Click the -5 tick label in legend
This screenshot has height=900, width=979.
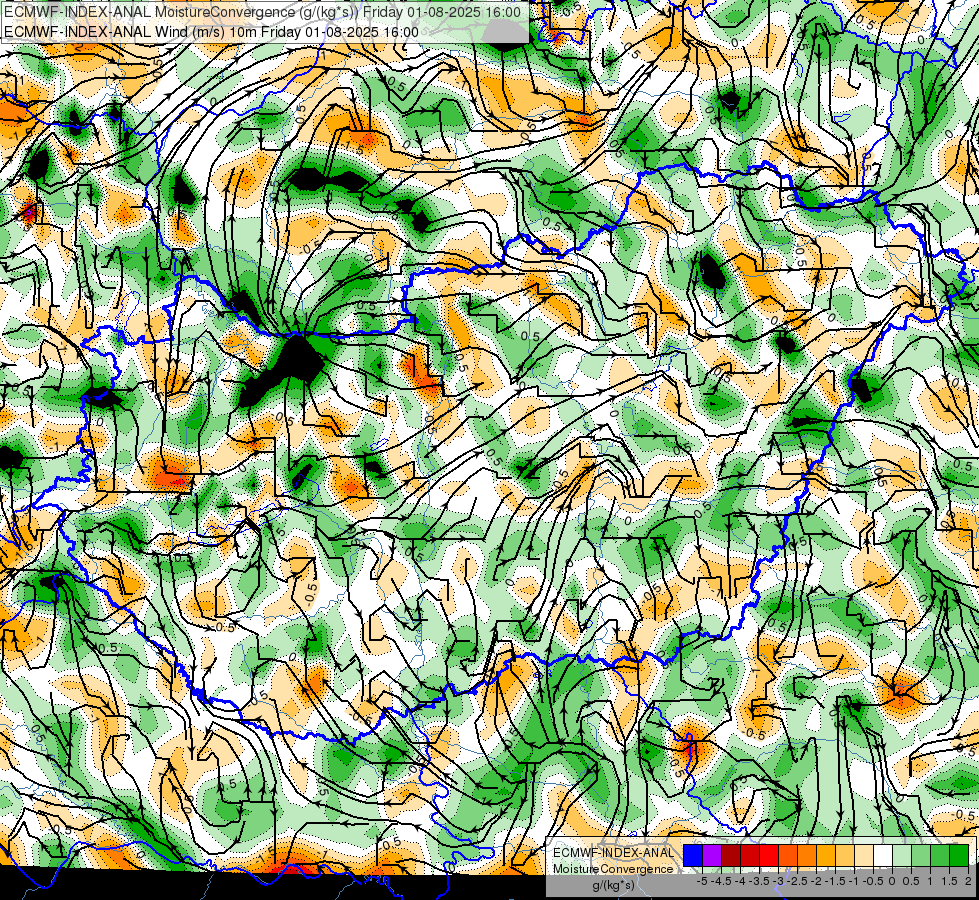tap(702, 881)
